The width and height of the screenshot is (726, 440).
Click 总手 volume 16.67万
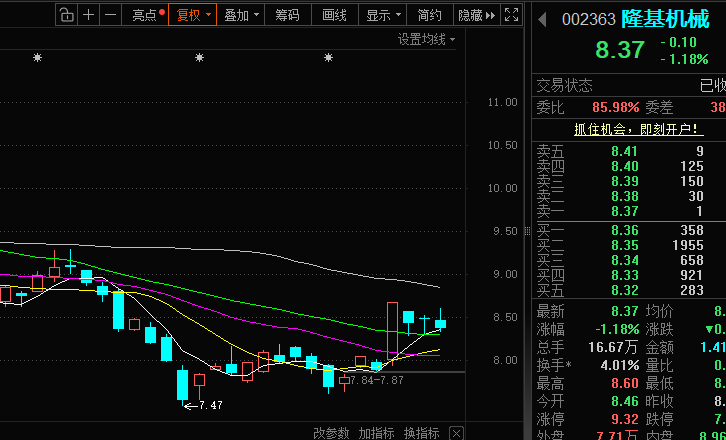(x=613, y=347)
